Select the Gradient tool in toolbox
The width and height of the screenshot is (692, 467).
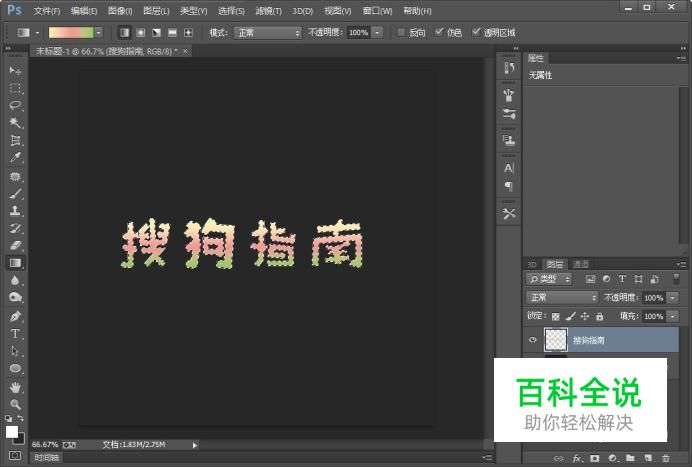tap(15, 263)
